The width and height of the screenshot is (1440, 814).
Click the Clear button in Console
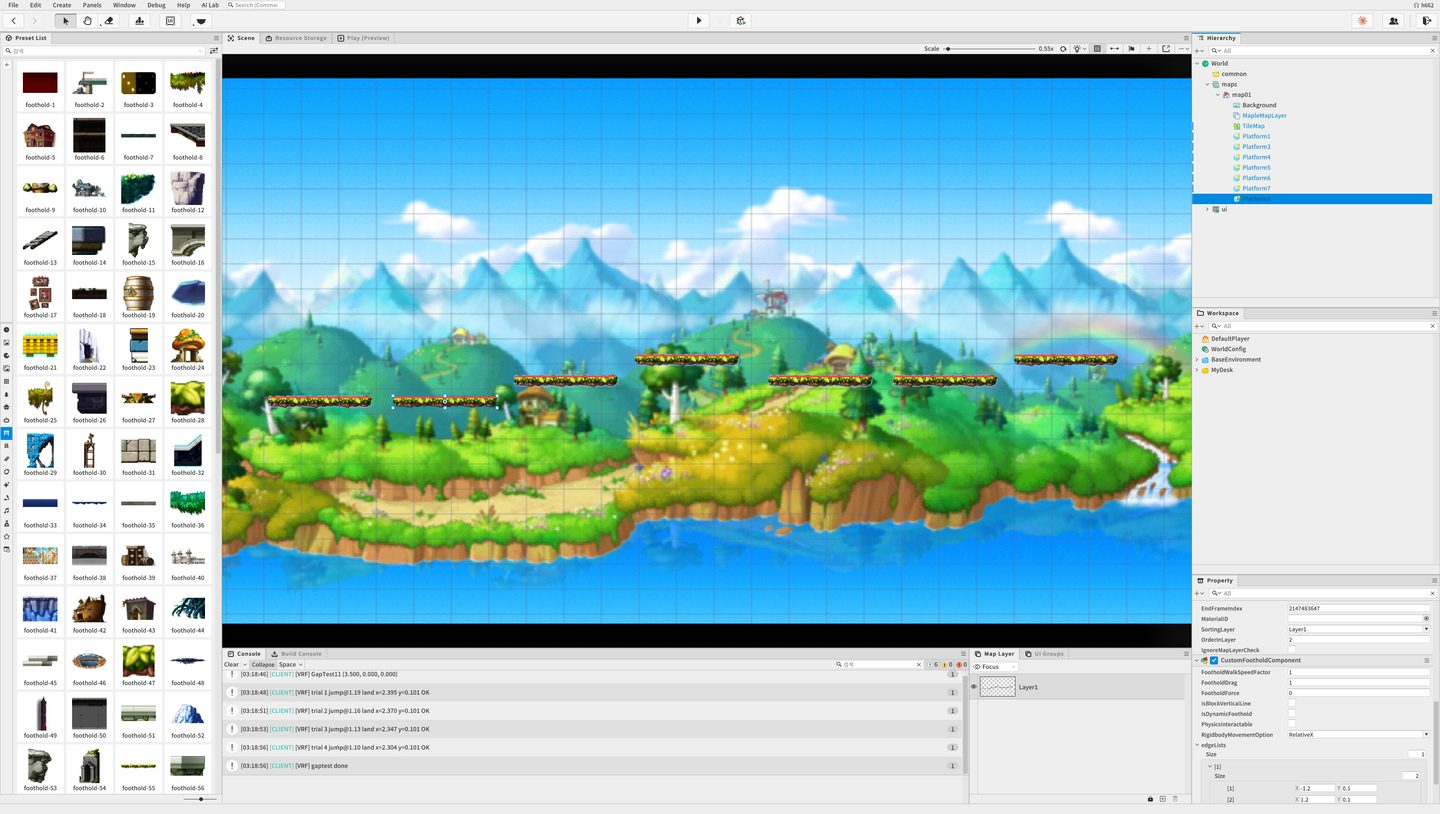231,665
